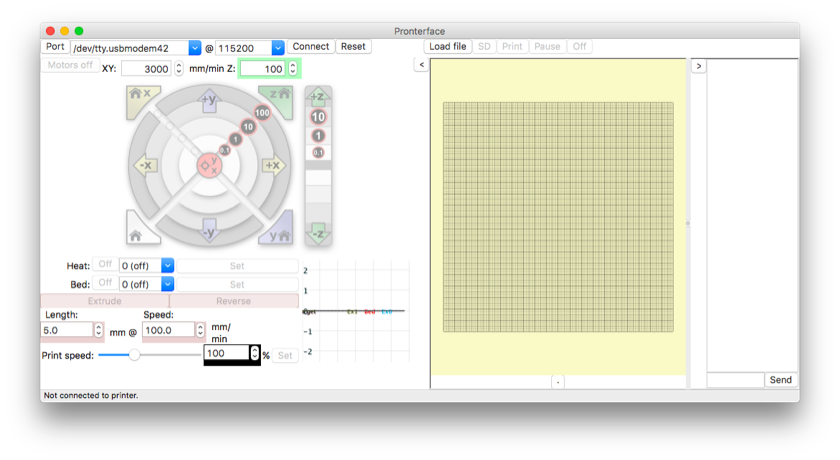Jog the head in +y direction
Viewport: 840px width, 460px height.
click(x=209, y=100)
